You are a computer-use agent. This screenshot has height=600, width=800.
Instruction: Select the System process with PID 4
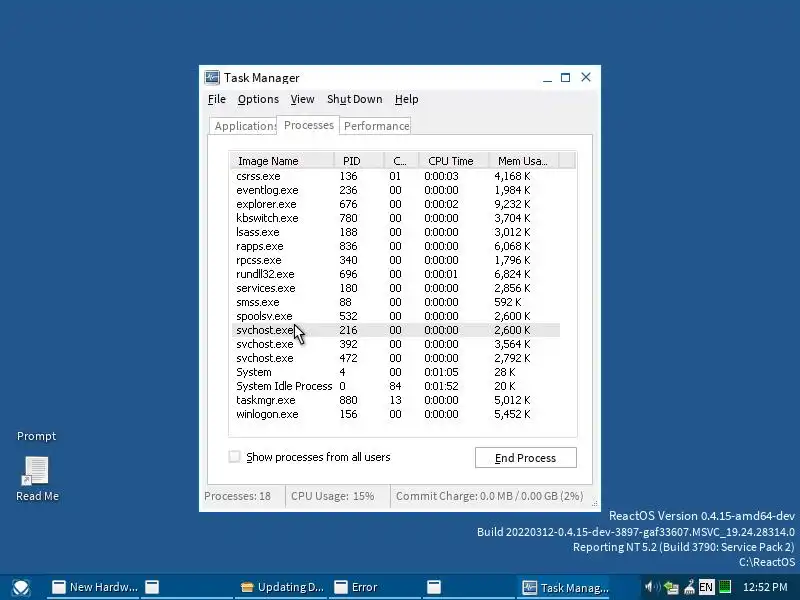pos(396,372)
